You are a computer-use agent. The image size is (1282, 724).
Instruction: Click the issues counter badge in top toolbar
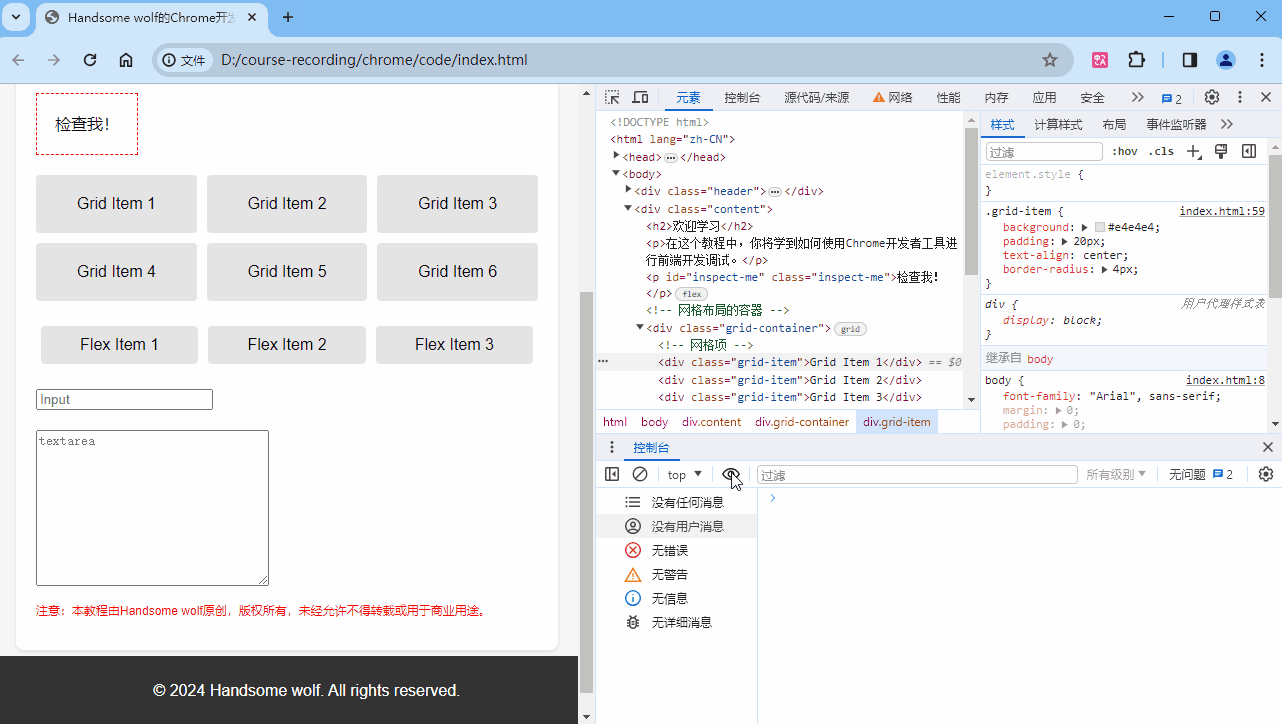[1172, 98]
